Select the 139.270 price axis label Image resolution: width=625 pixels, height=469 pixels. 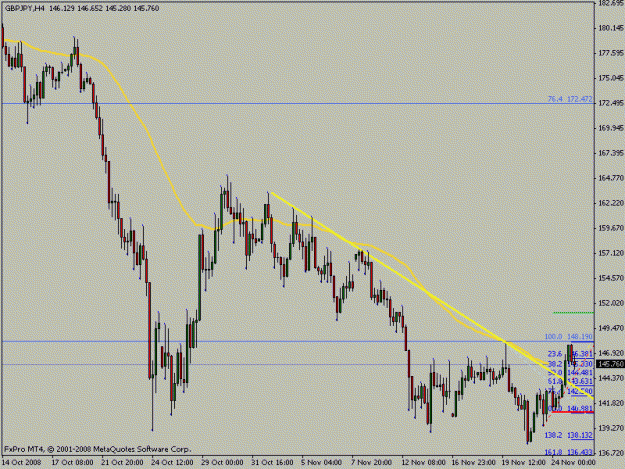pos(611,428)
